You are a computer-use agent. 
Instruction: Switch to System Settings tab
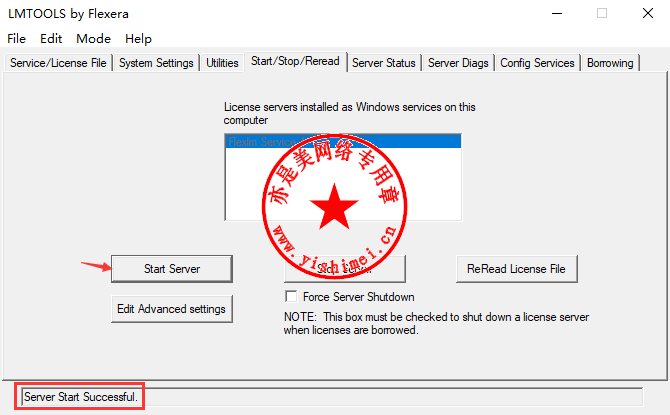[x=156, y=63]
